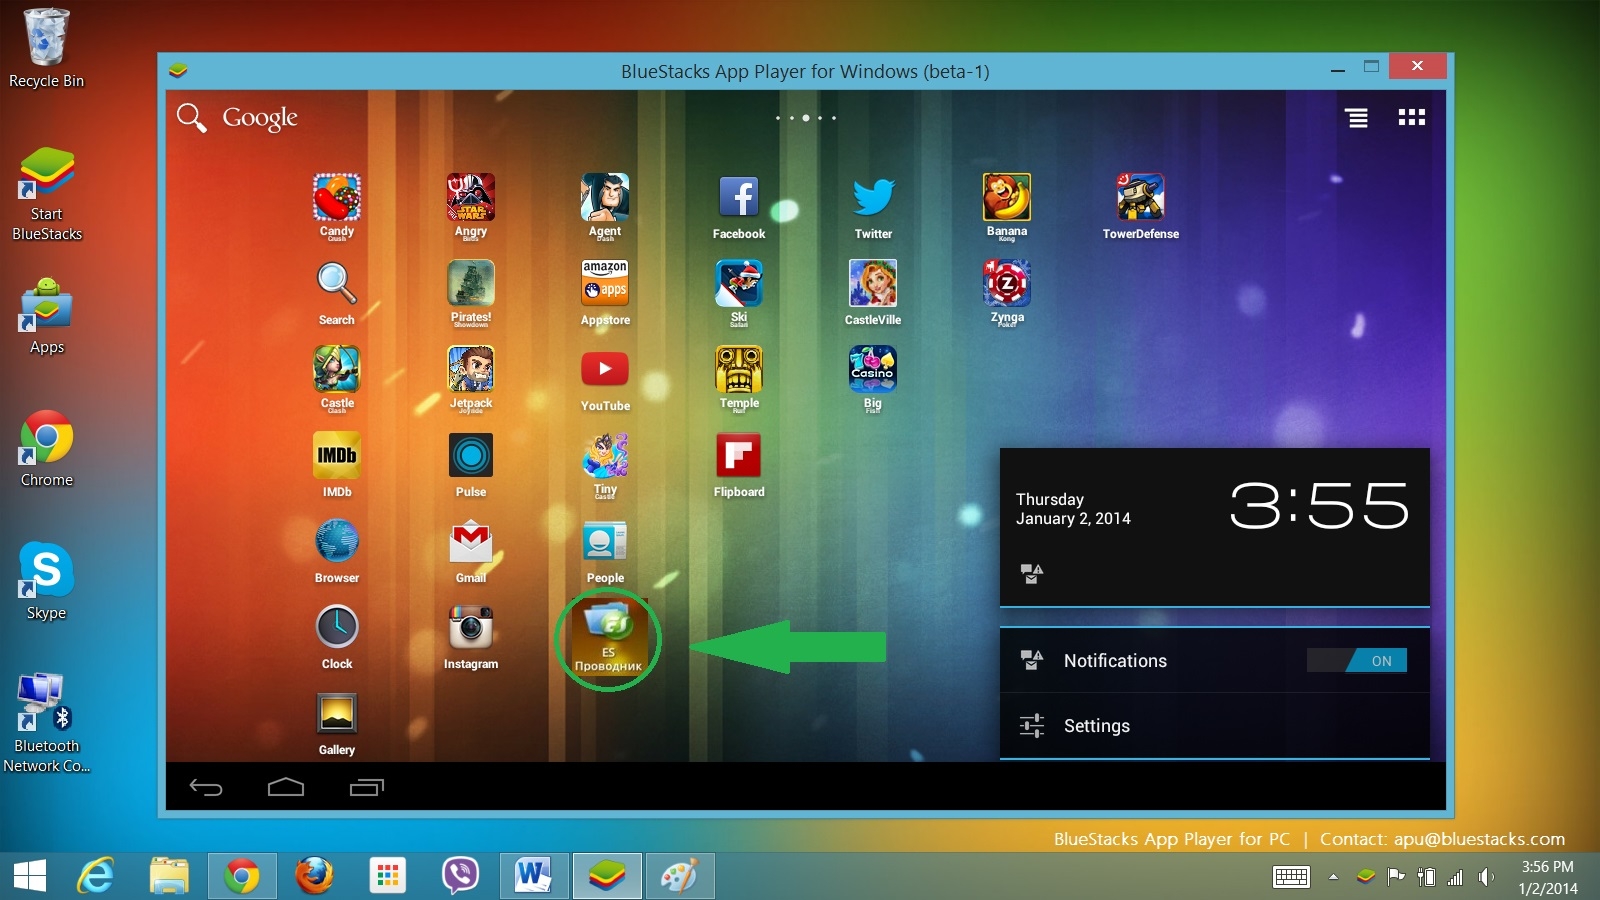
Task: Open Internet Explorer from taskbar
Action: [96, 877]
